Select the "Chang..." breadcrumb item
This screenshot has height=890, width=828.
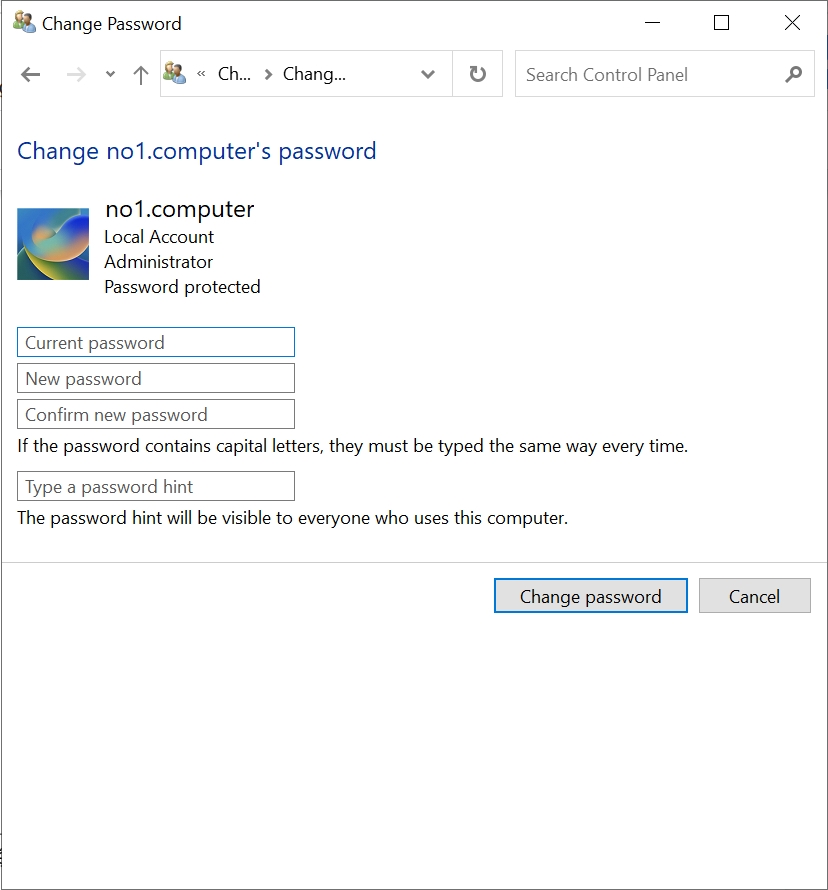314,74
